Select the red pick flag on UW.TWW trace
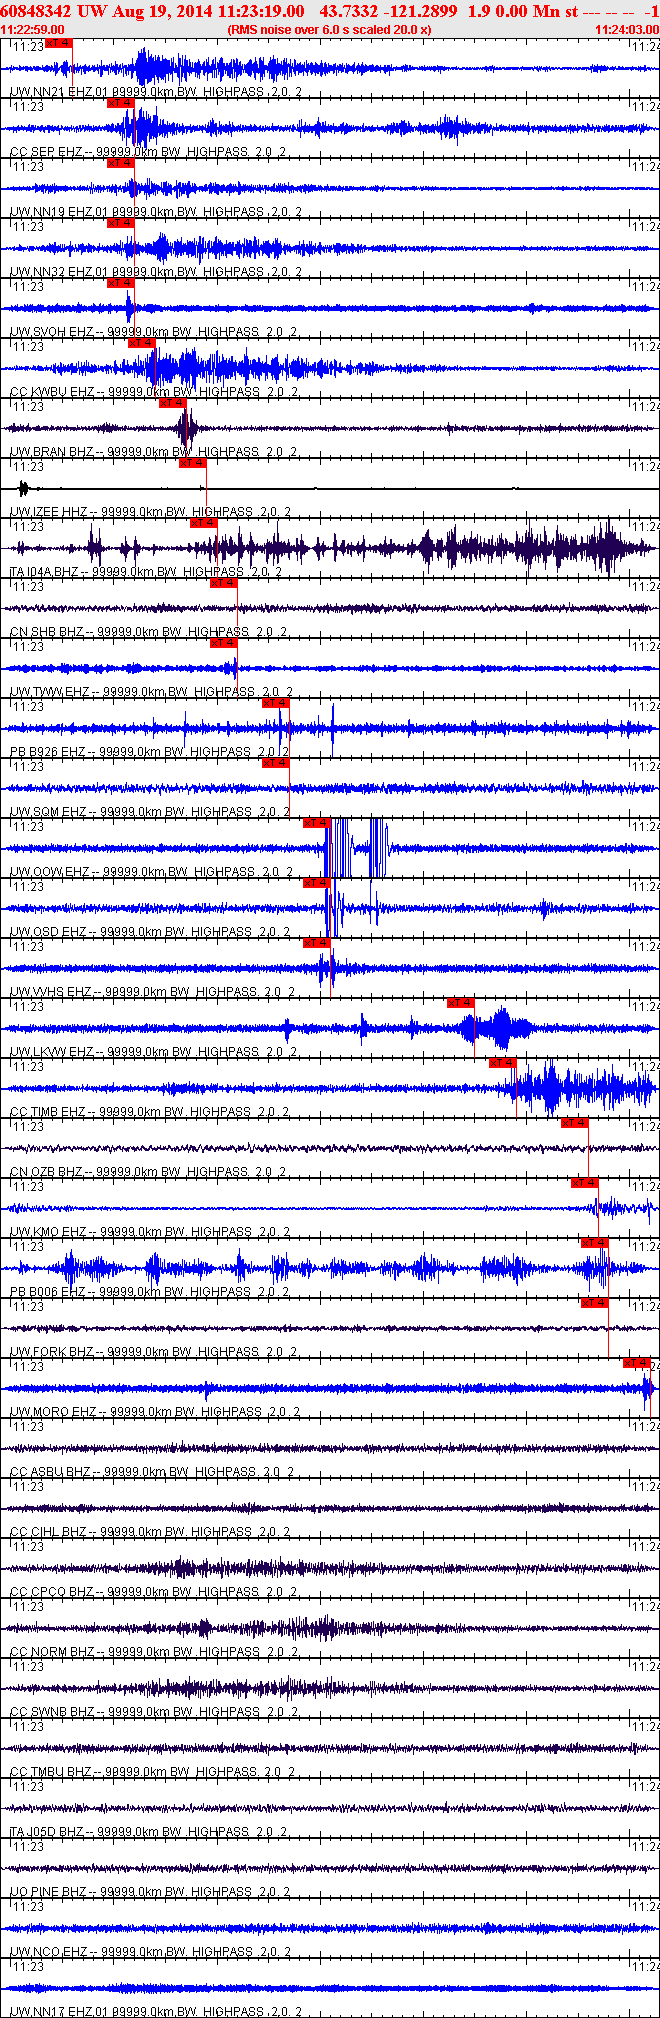660x2018 pixels. [x=223, y=643]
